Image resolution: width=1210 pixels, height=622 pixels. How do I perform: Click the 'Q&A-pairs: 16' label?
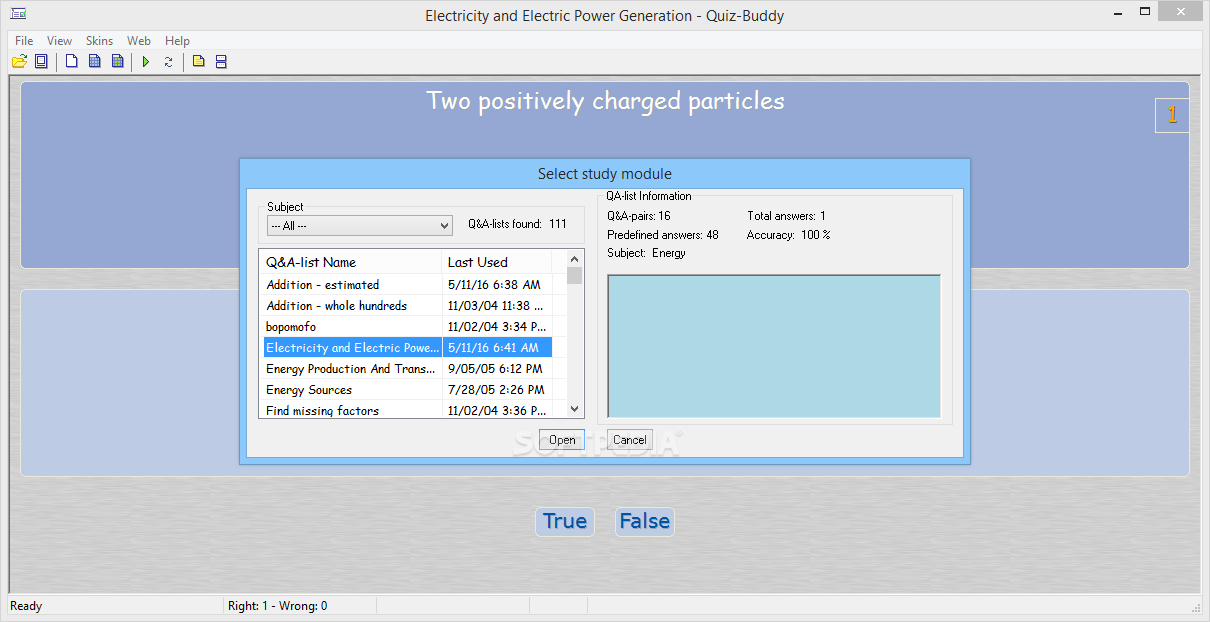(x=639, y=216)
